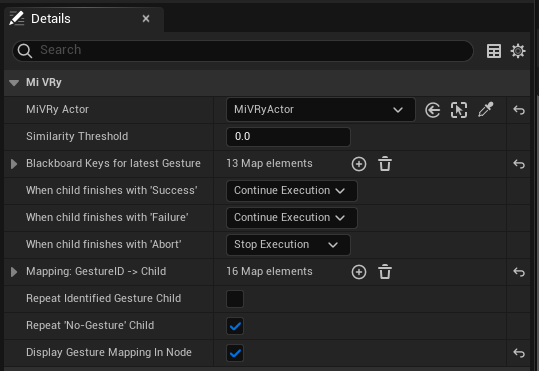Add element to GestureID -> Child mapping
Image resolution: width=539 pixels, height=371 pixels.
(x=359, y=272)
